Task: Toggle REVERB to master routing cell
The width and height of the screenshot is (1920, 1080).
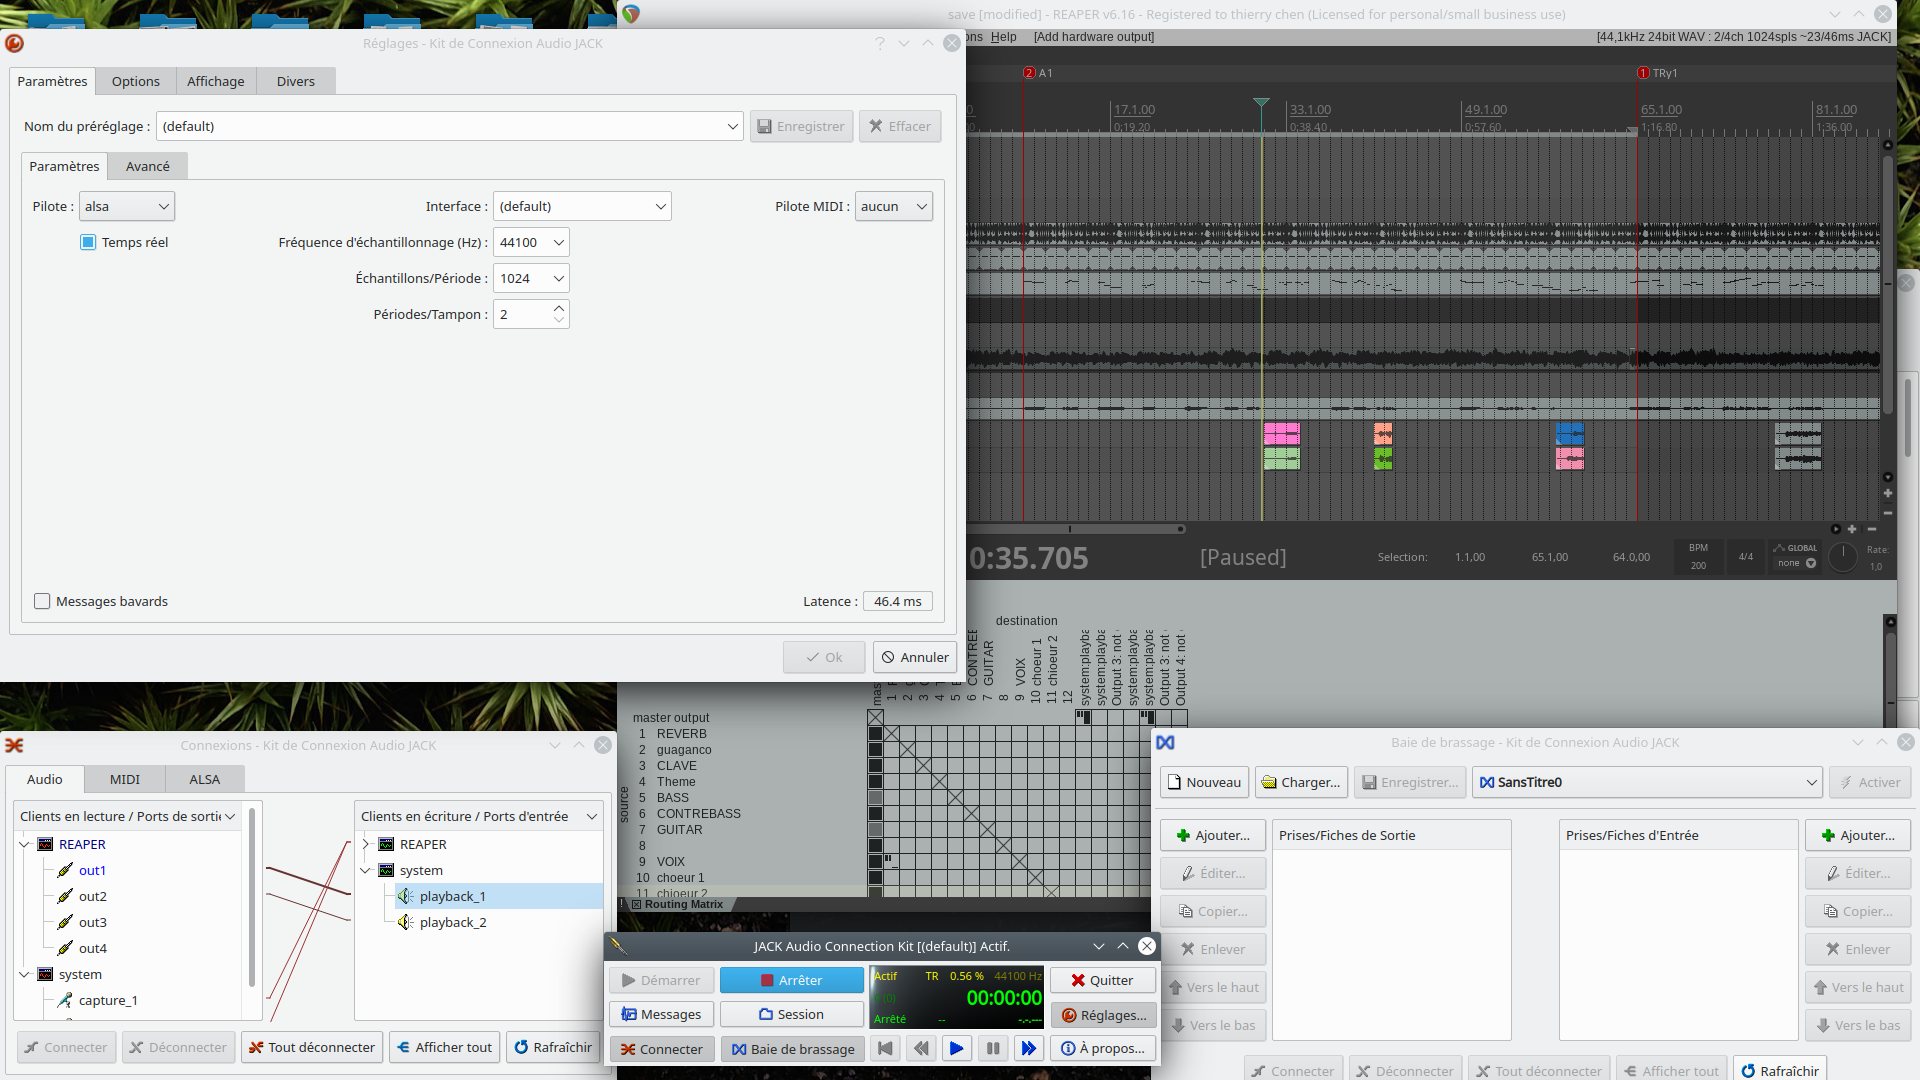Action: (875, 734)
